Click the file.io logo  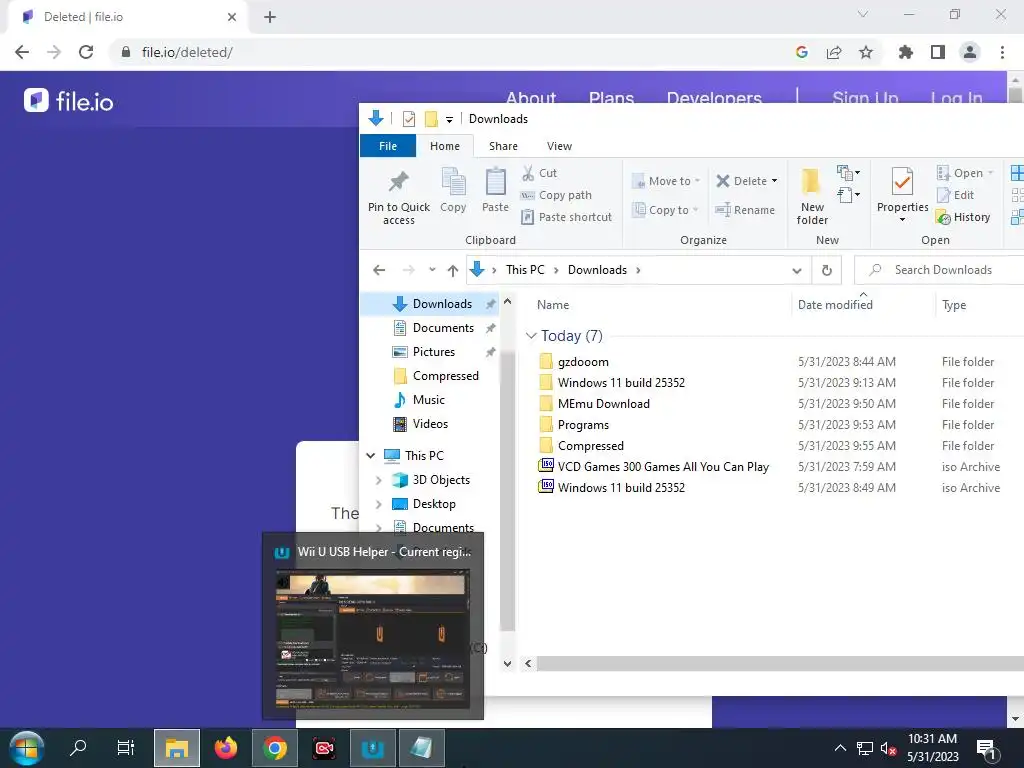(69, 101)
